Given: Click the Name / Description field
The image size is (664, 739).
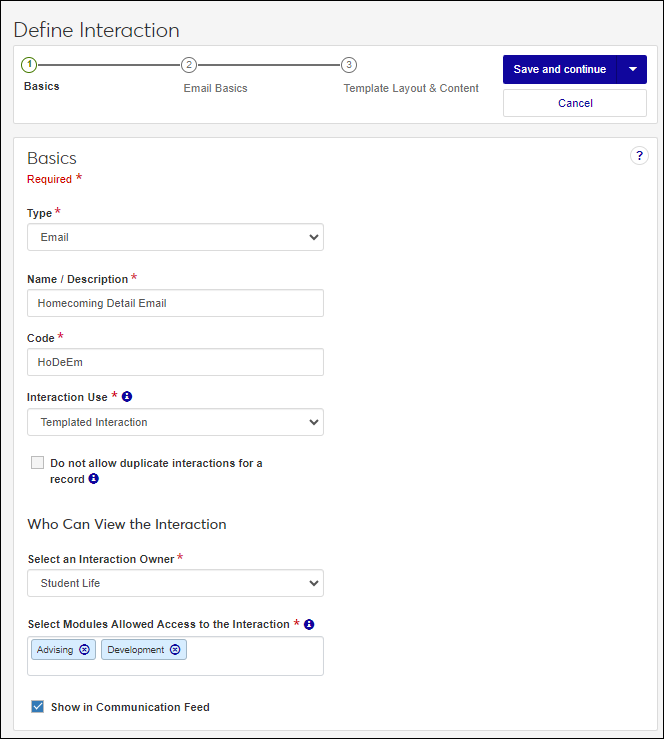Looking at the screenshot, I should 175,303.
